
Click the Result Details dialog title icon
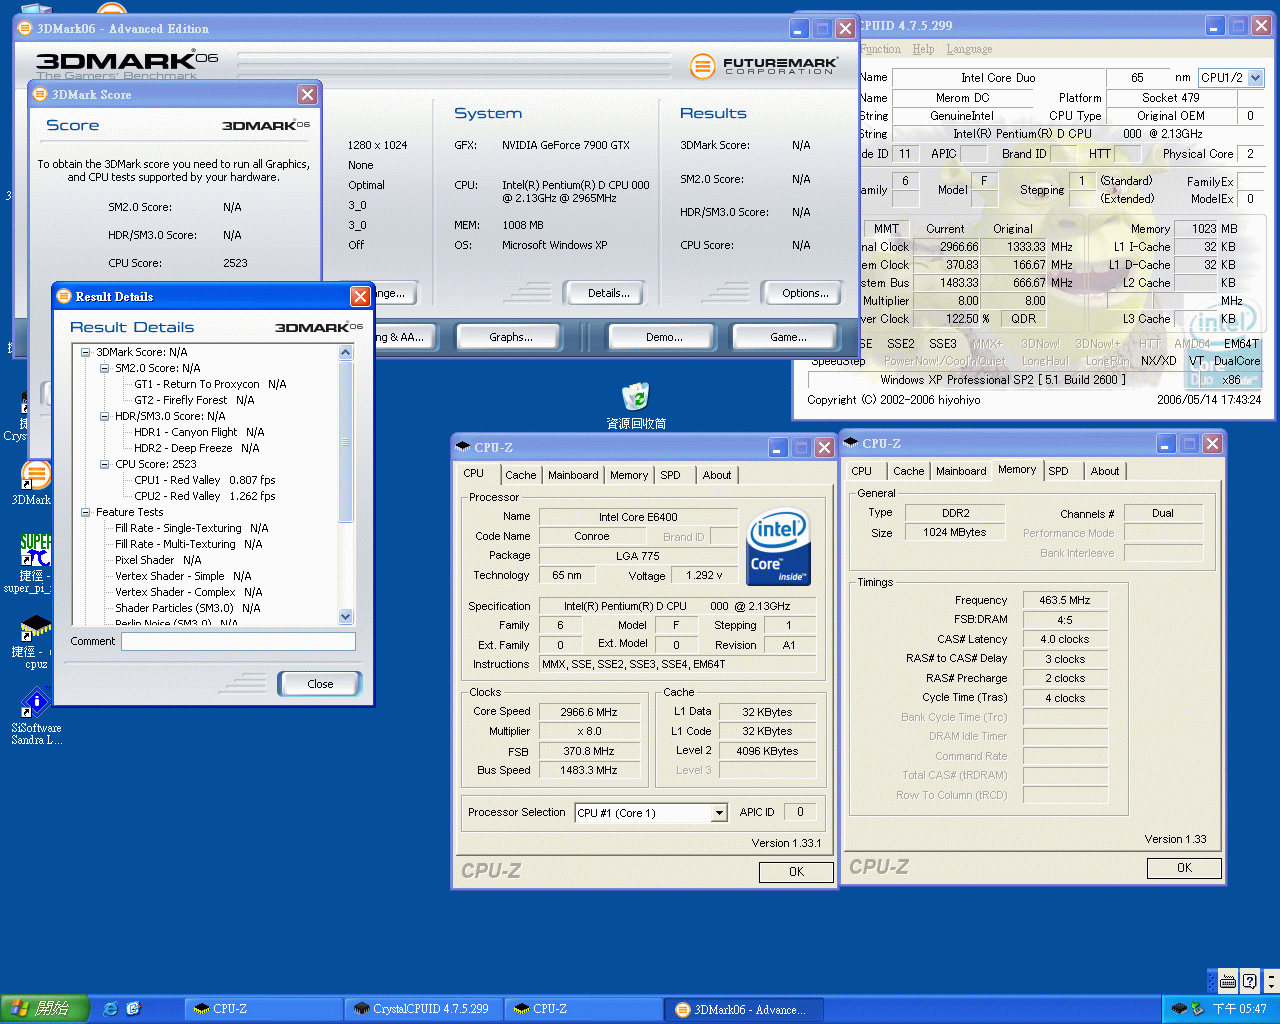coord(64,296)
